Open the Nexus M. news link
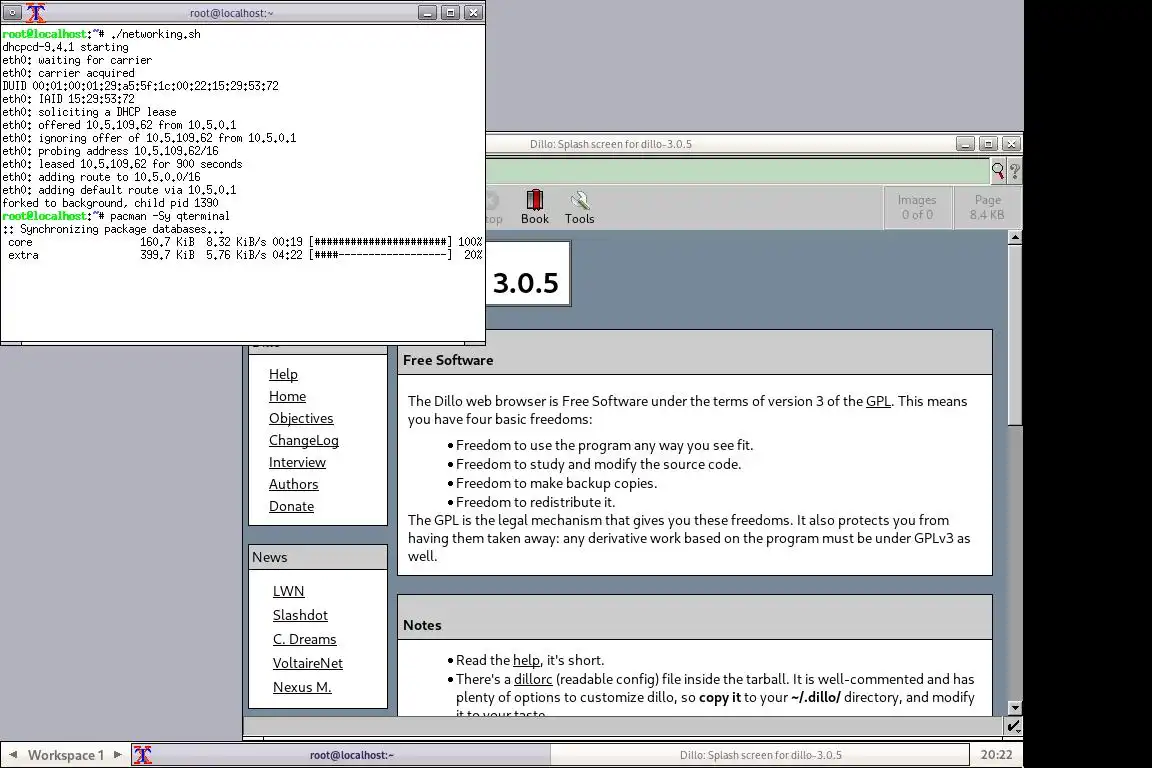The height and width of the screenshot is (768, 1152). pos(302,687)
